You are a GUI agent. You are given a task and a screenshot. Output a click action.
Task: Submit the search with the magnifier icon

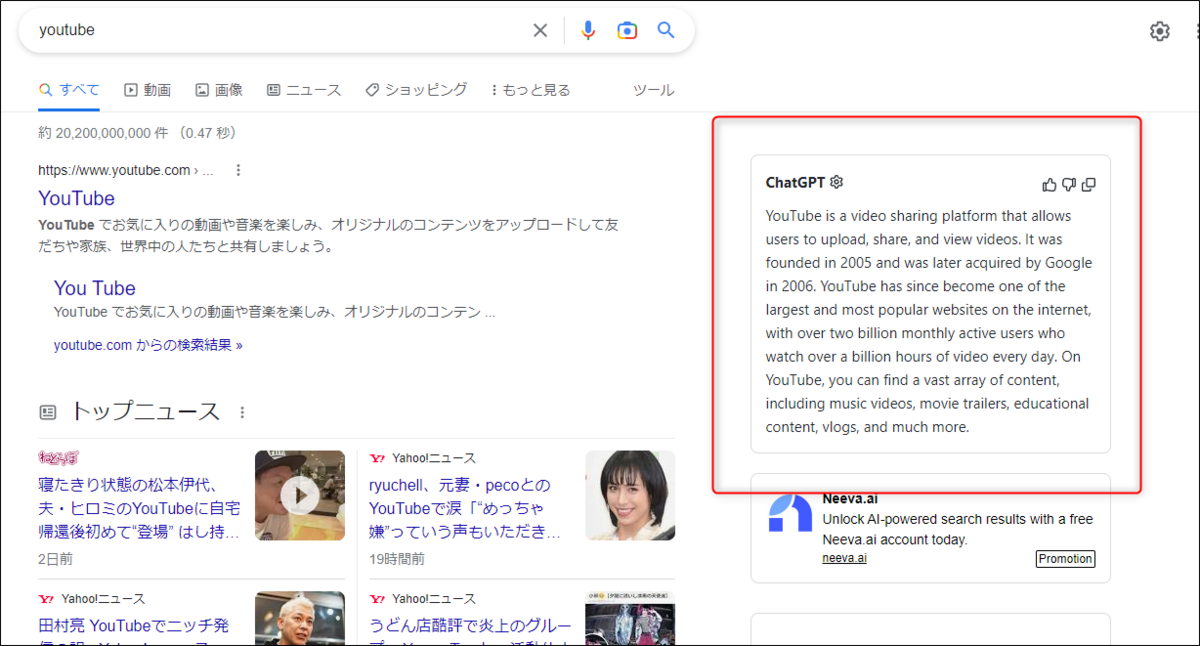click(x=666, y=30)
